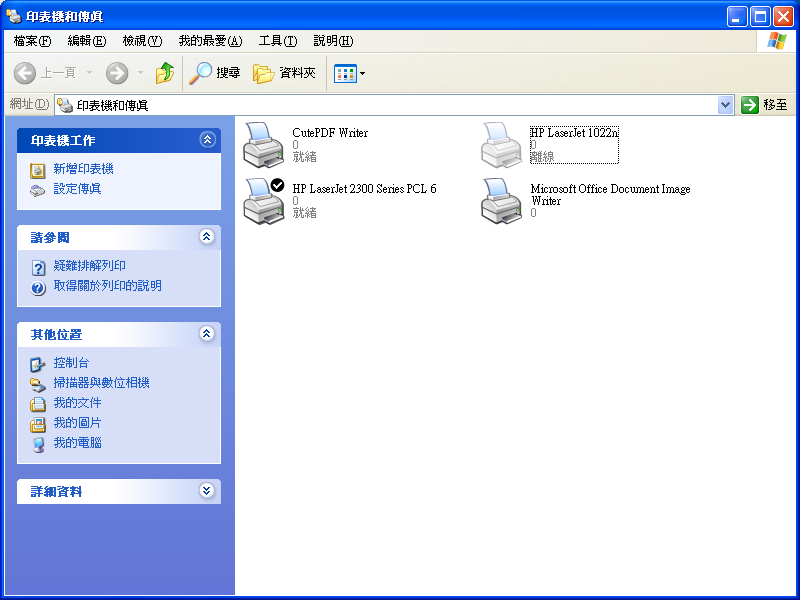The height and width of the screenshot is (600, 800).
Task: Click the 移至 go button
Action: [765, 105]
